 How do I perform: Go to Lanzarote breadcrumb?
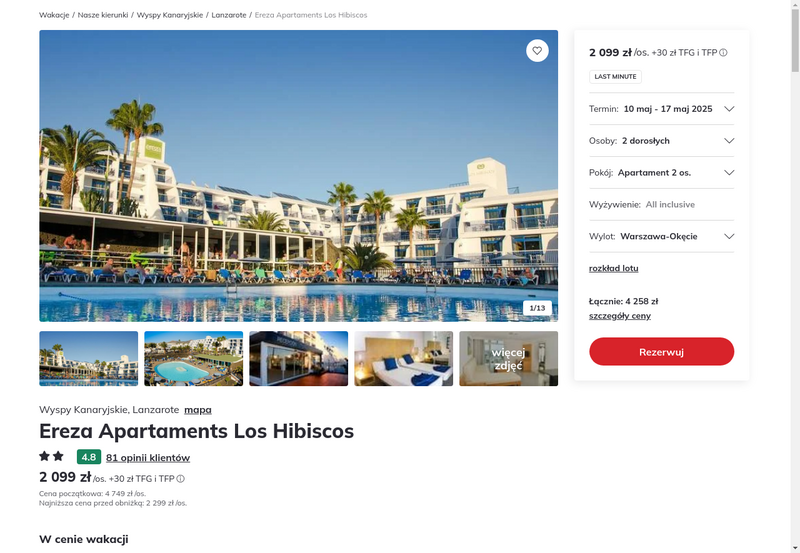pyautogui.click(x=229, y=15)
